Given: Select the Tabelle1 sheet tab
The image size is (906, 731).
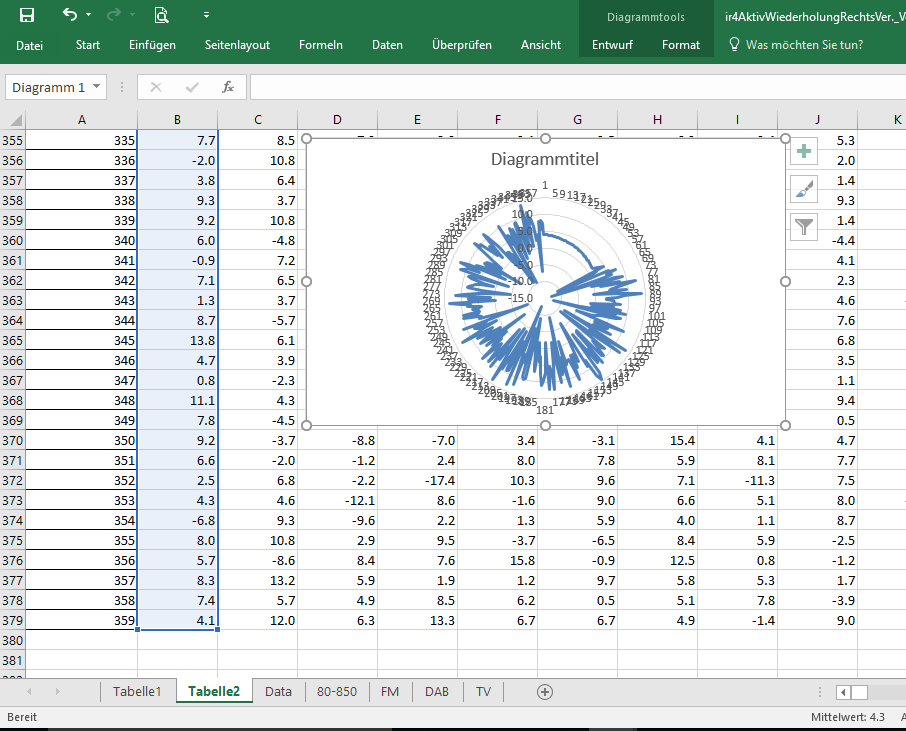Looking at the screenshot, I should click(136, 692).
